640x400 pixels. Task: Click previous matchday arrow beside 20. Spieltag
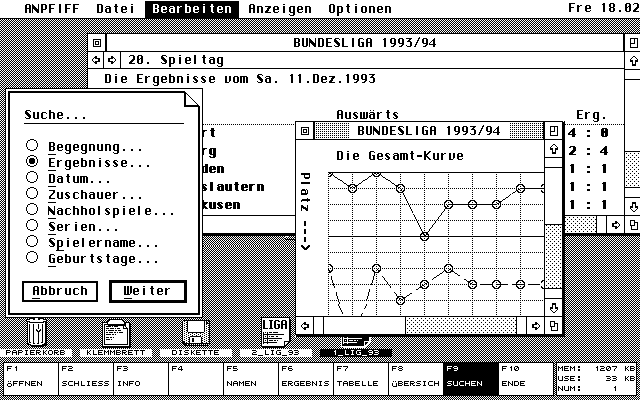(x=97, y=60)
